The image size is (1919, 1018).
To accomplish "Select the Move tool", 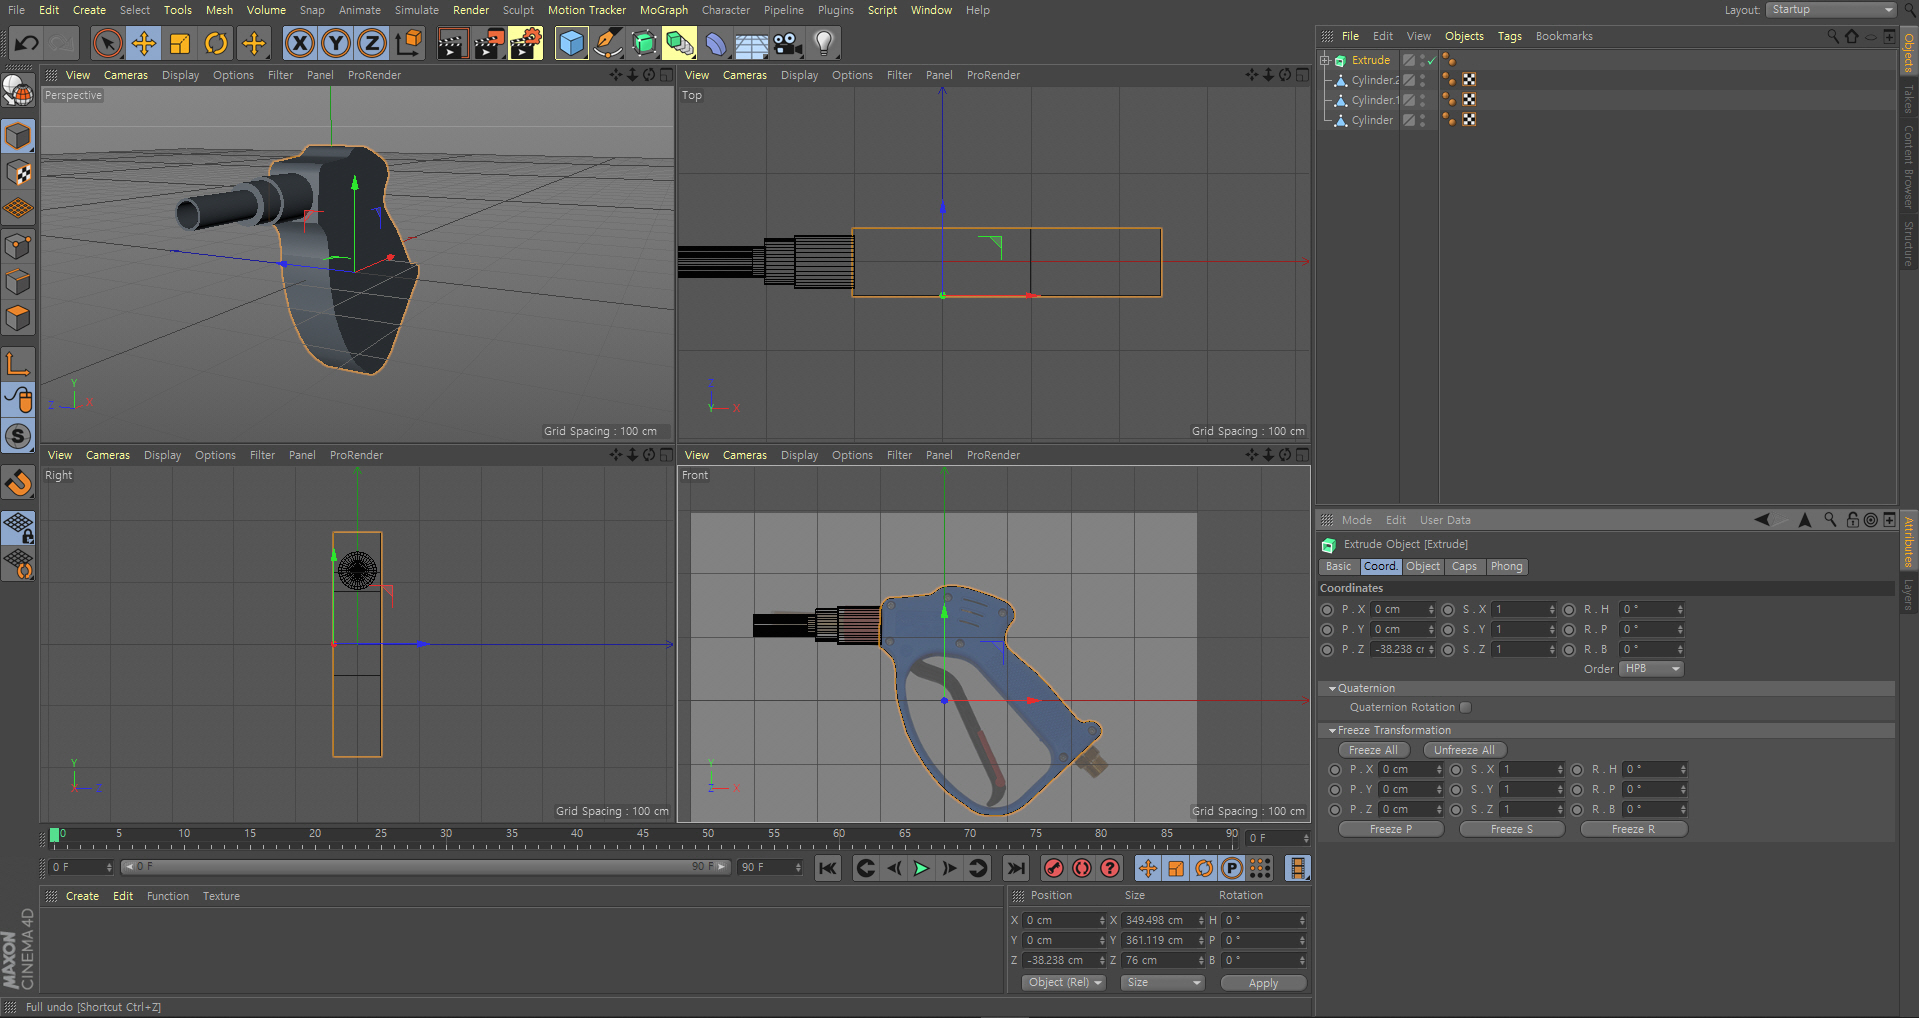I will tap(144, 43).
